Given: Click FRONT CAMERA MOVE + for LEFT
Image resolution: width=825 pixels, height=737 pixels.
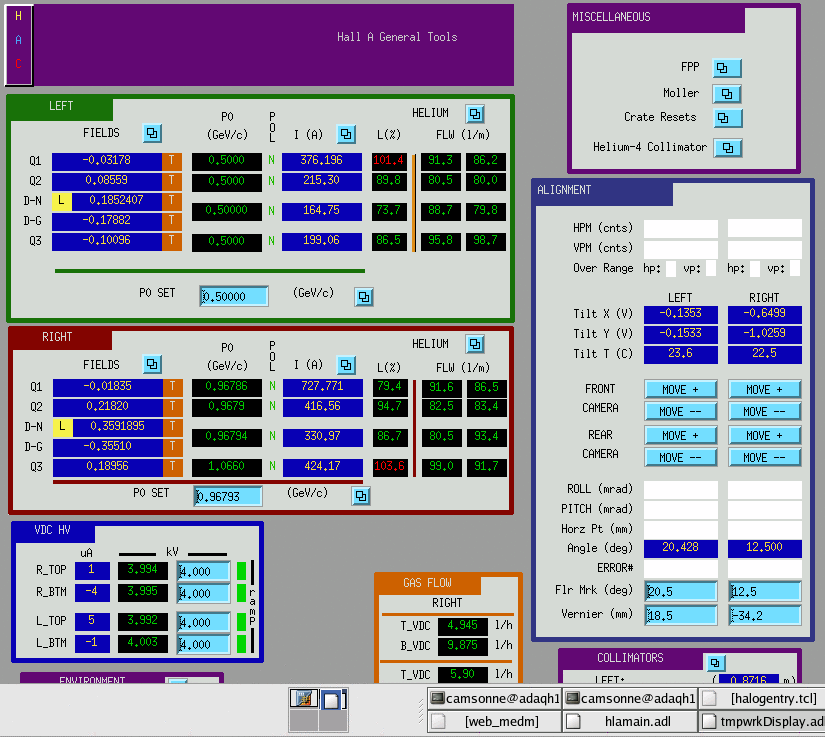Looking at the screenshot, I should 680,390.
